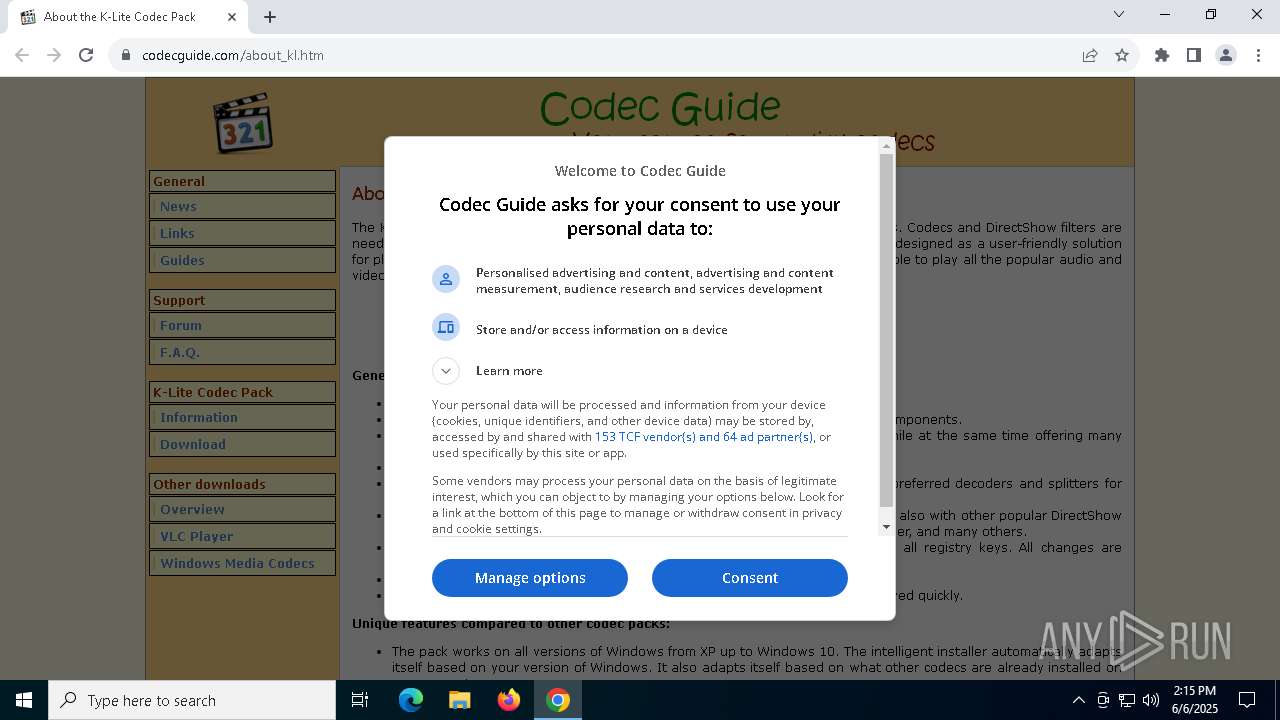View site information lock icon

[126, 55]
